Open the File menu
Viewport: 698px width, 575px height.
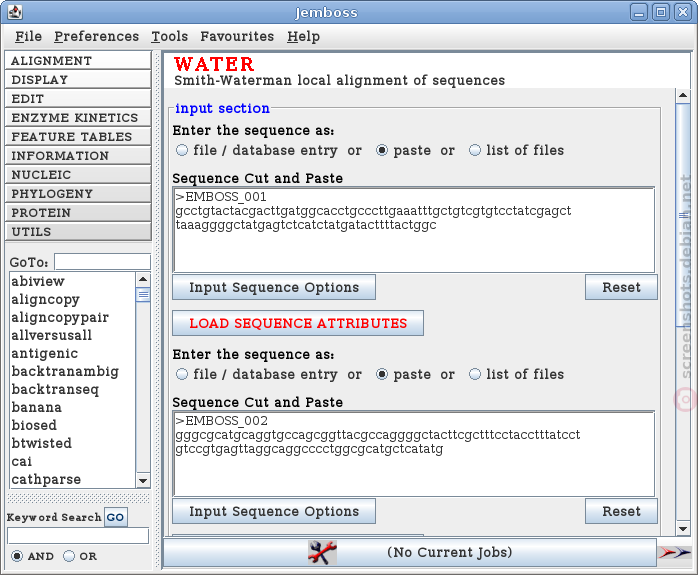[28, 36]
